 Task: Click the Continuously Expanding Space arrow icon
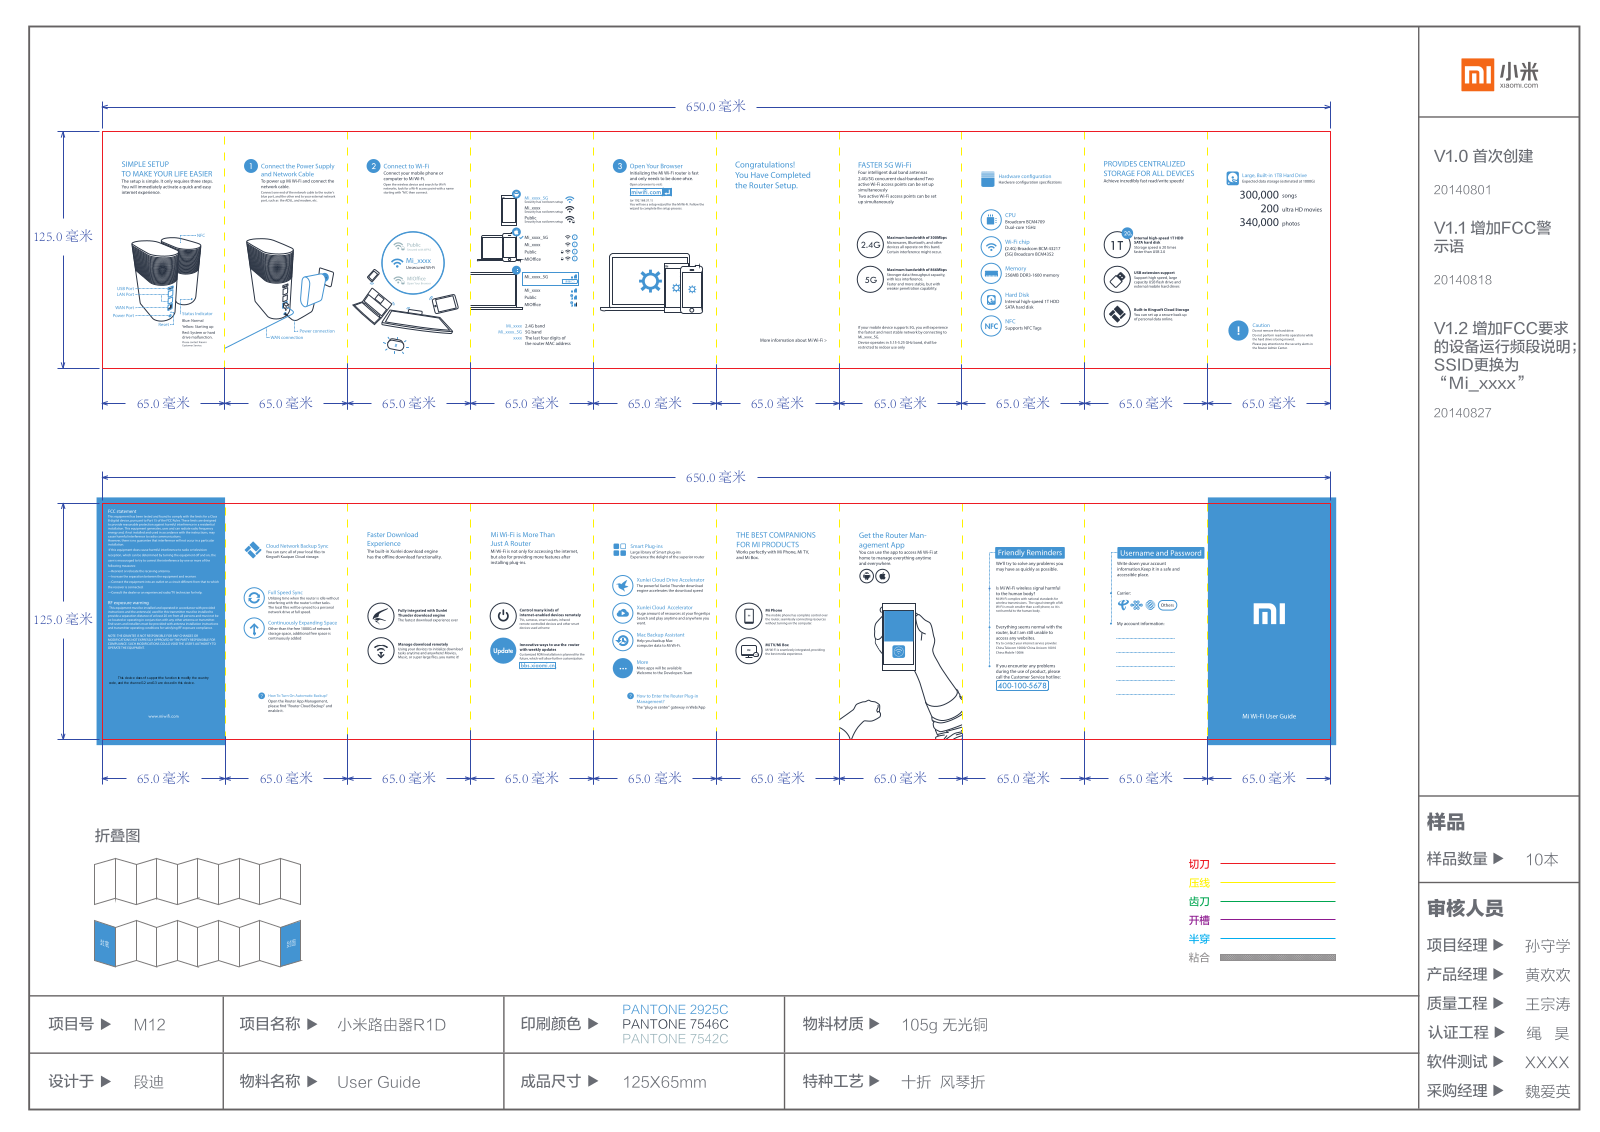pyautogui.click(x=254, y=628)
